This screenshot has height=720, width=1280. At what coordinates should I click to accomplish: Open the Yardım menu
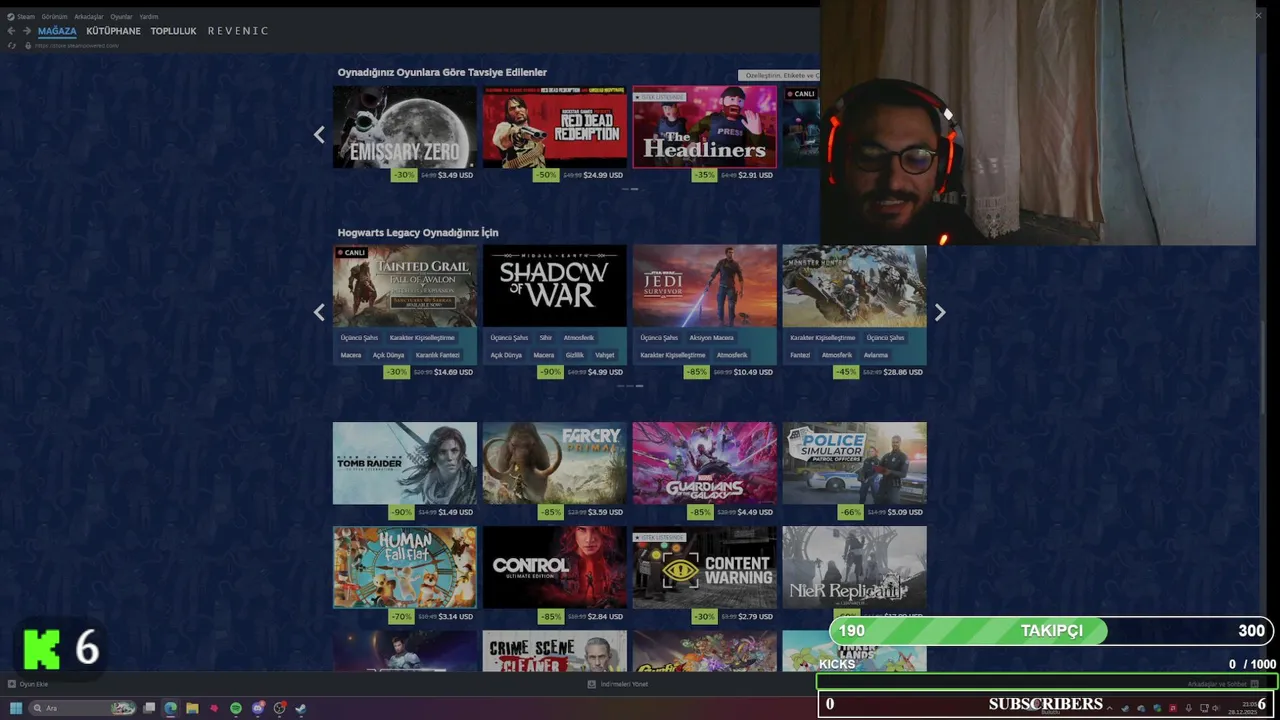point(148,17)
